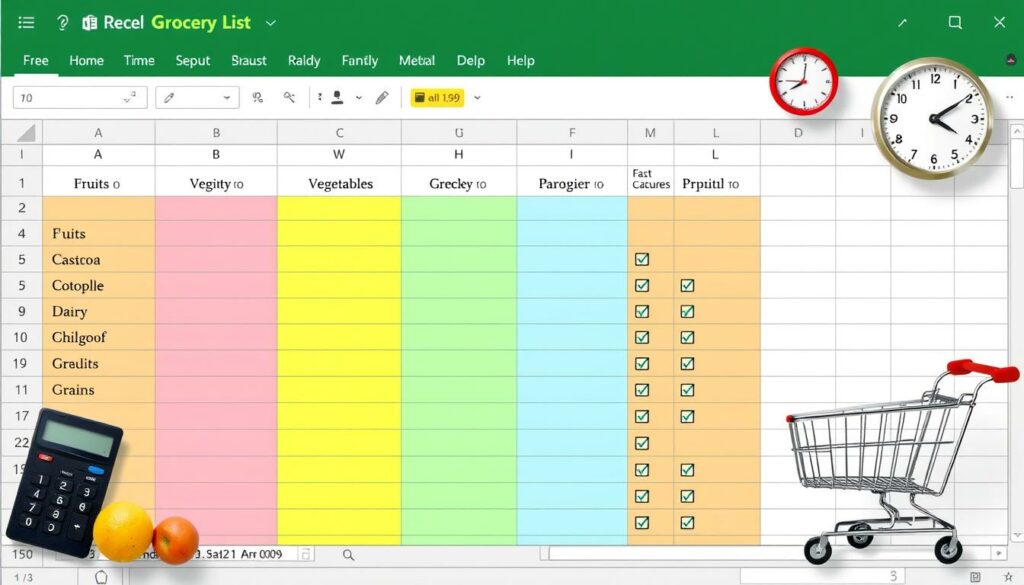
Task: Select row 11 header
Action: (x=21, y=390)
